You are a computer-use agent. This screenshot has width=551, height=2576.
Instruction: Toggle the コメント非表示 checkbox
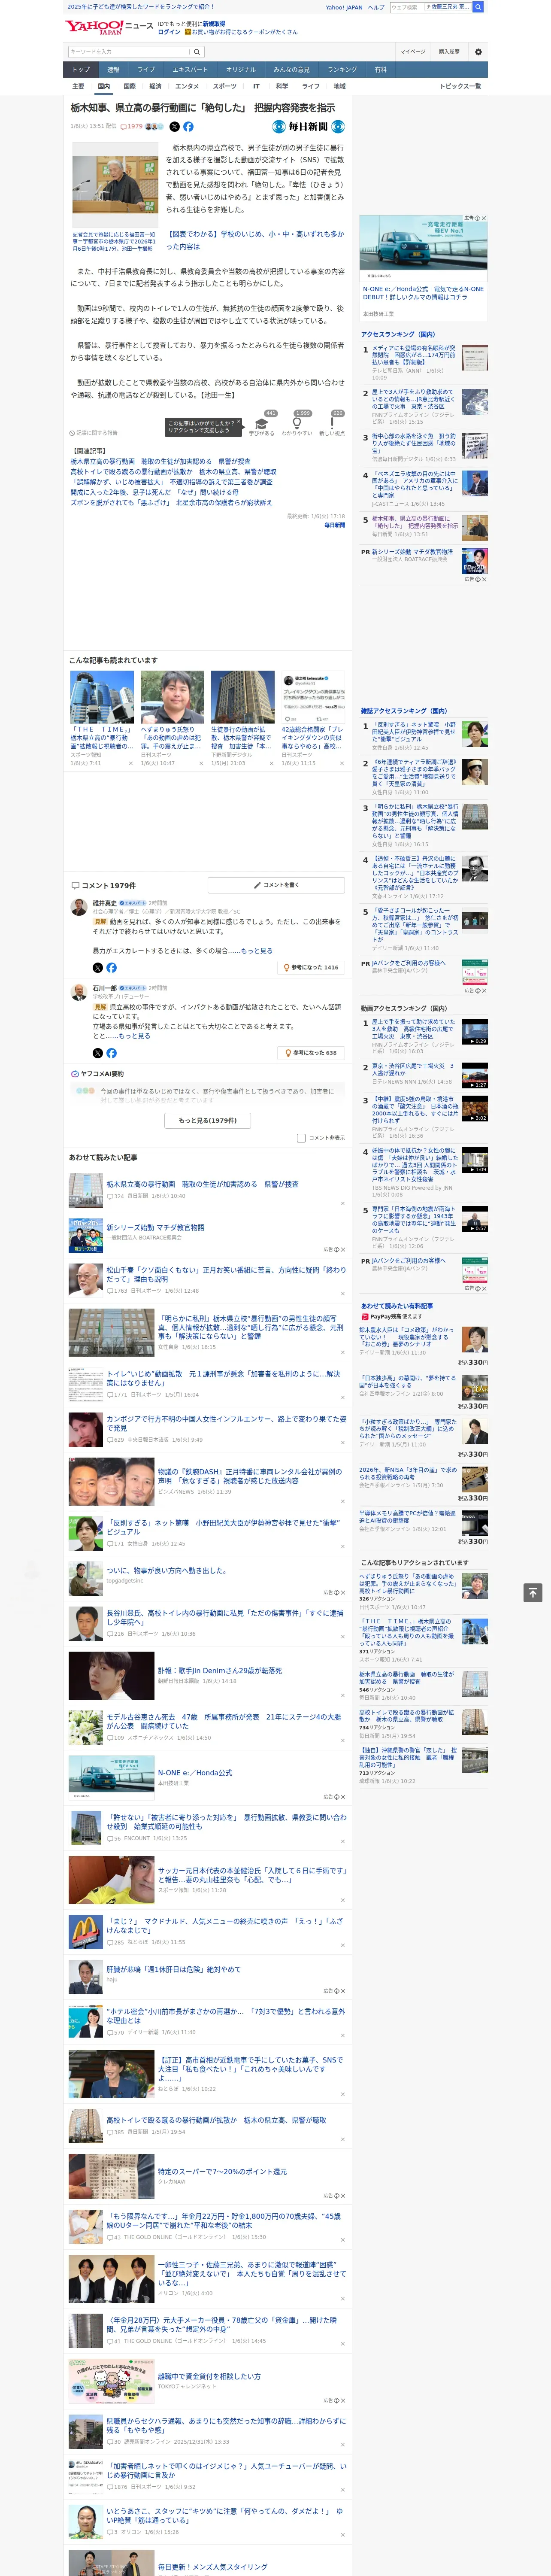click(301, 1138)
